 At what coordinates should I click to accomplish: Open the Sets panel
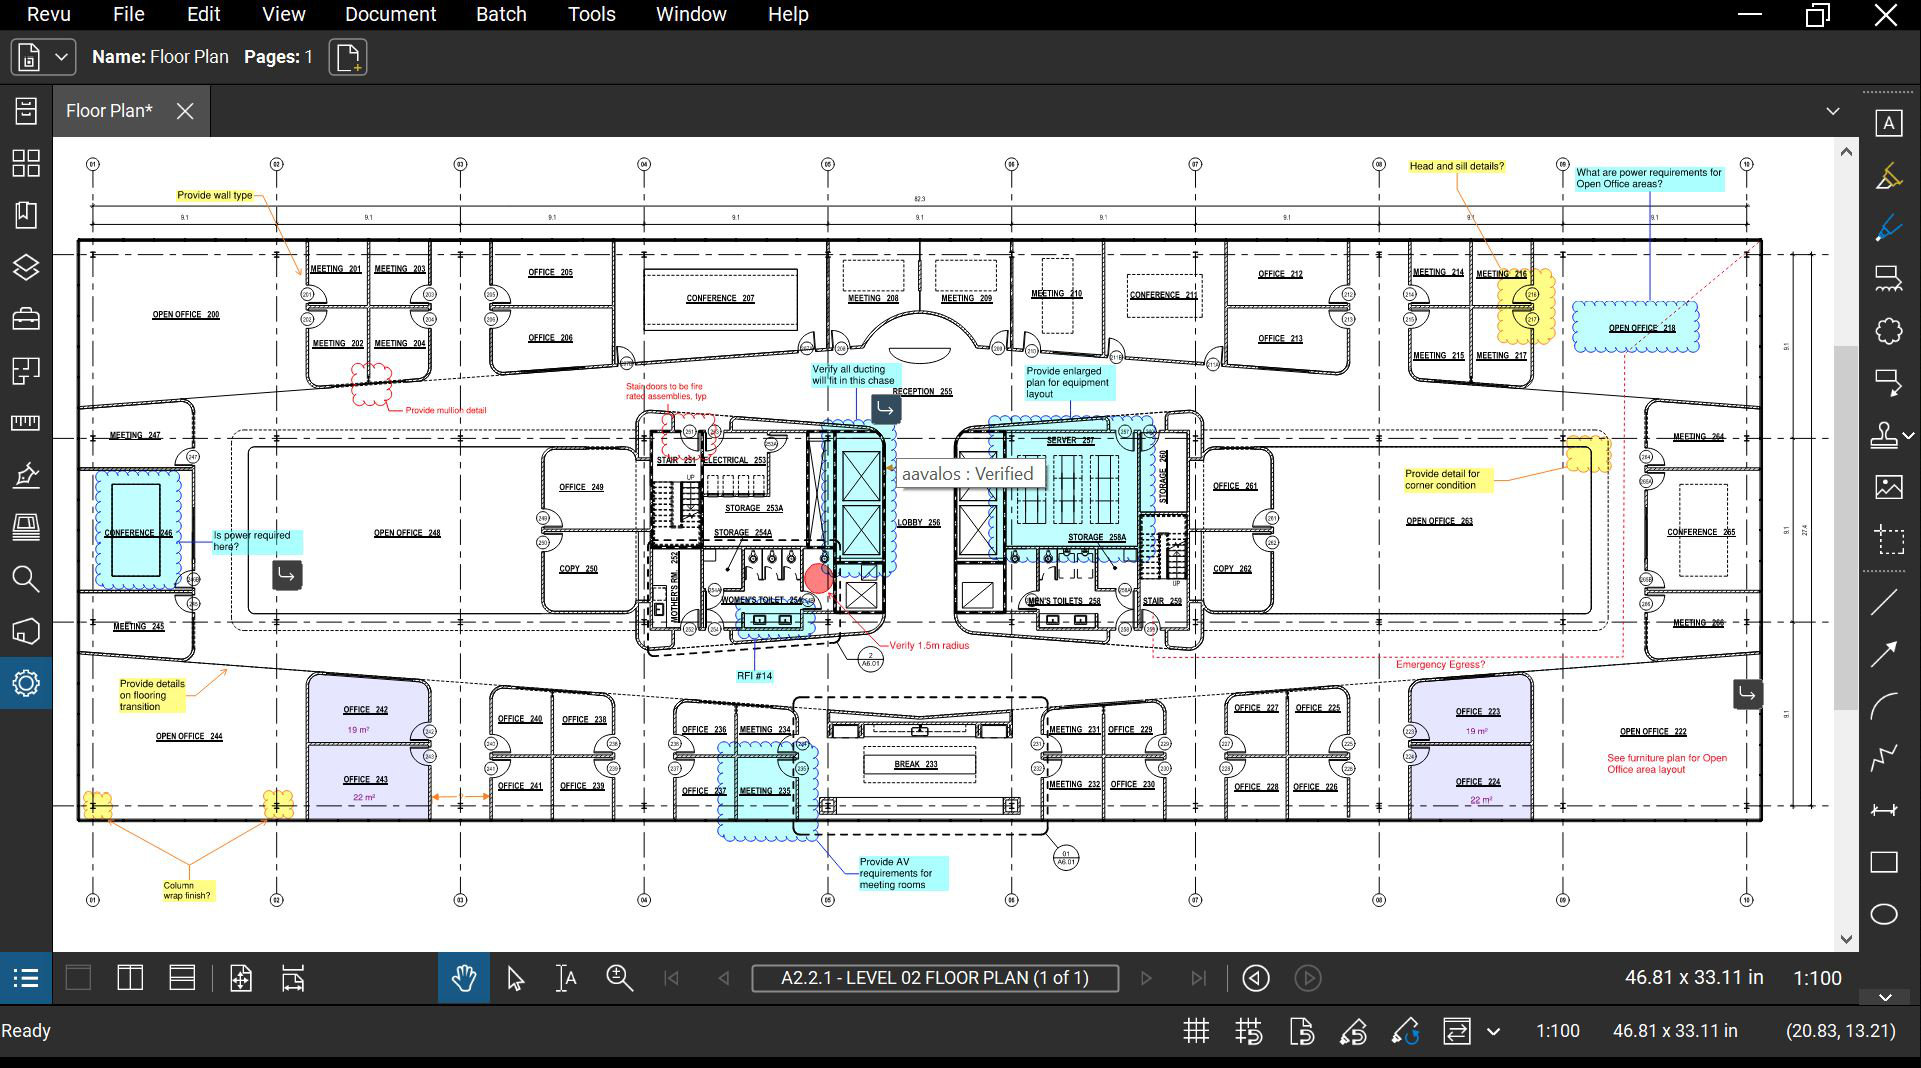click(26, 527)
